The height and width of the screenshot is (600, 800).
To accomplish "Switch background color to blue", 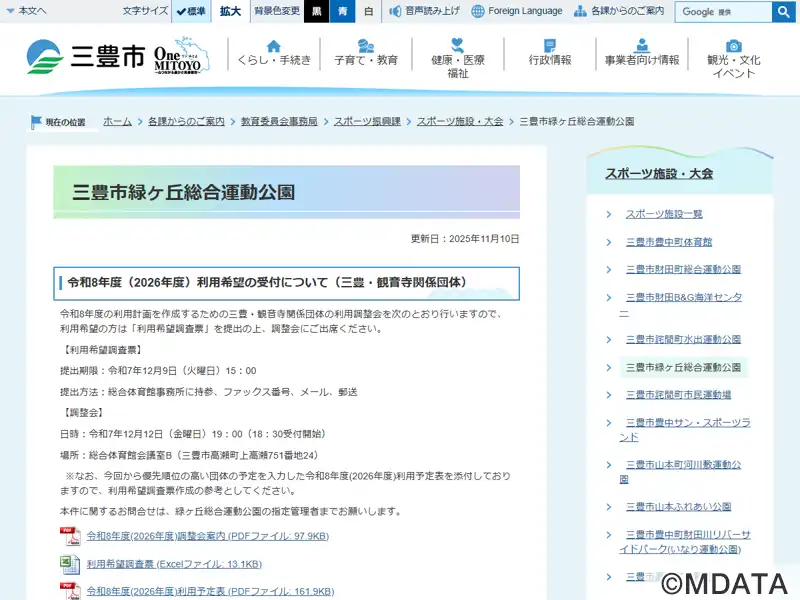I will point(342,11).
